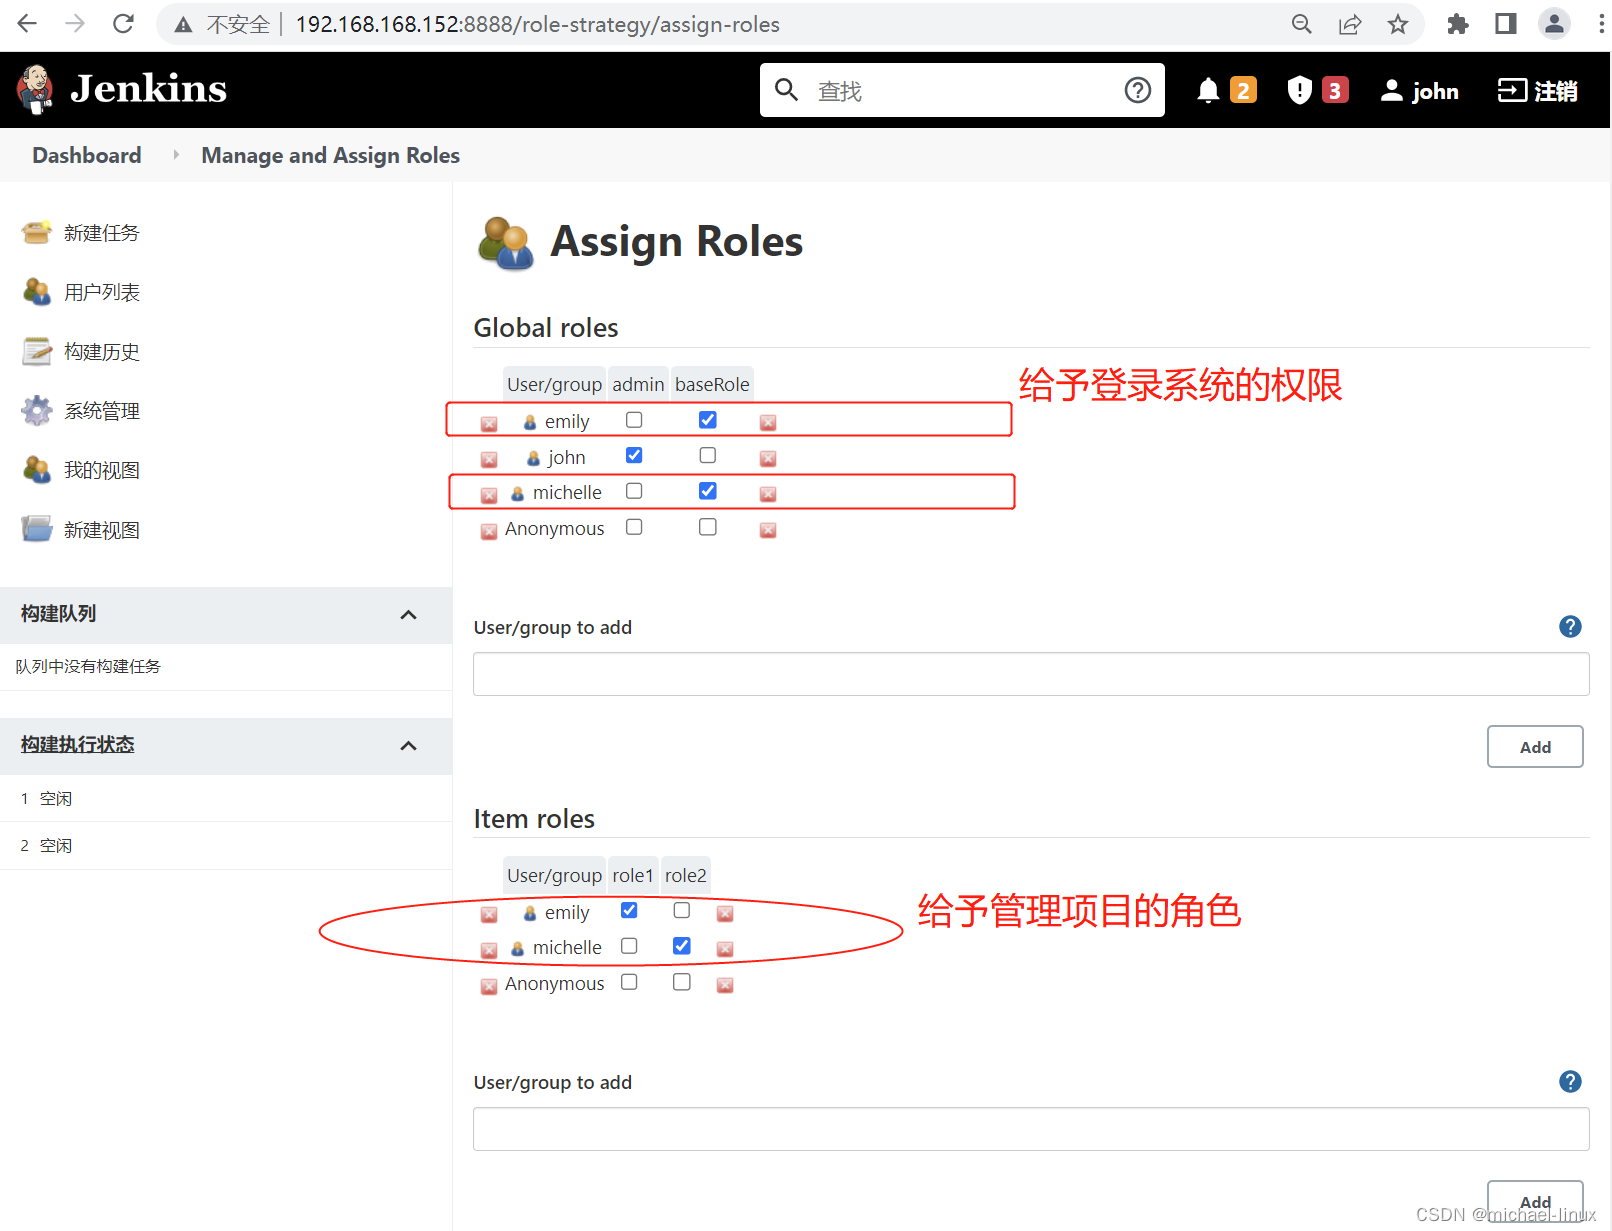Open help for Global roles User/group to add
Viewport: 1612px width, 1231px height.
coord(1570,627)
